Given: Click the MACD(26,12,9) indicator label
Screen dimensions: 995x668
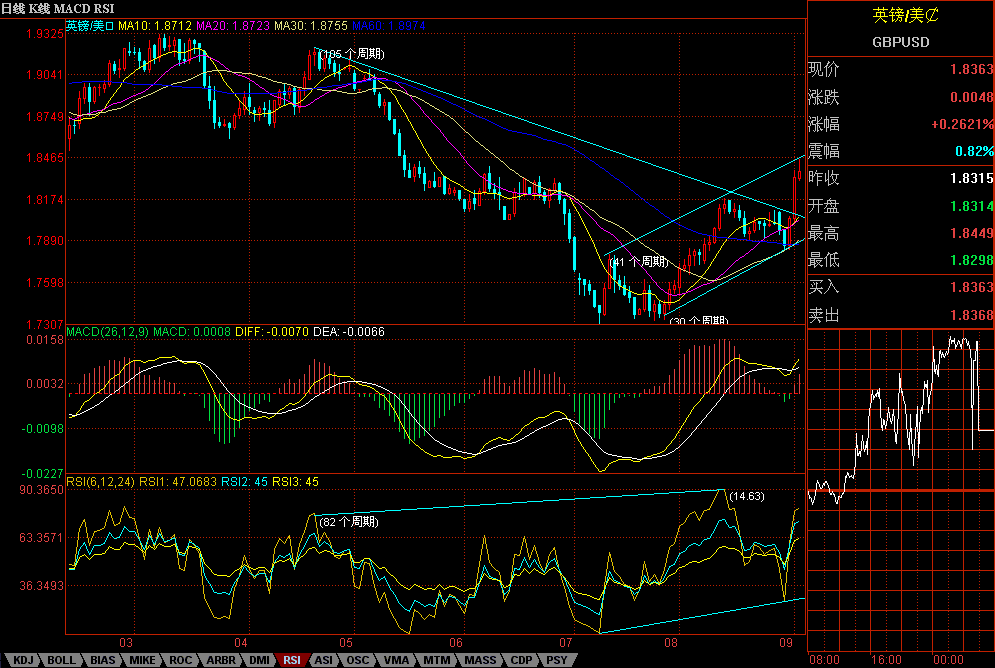Looking at the screenshot, I should (x=108, y=332).
